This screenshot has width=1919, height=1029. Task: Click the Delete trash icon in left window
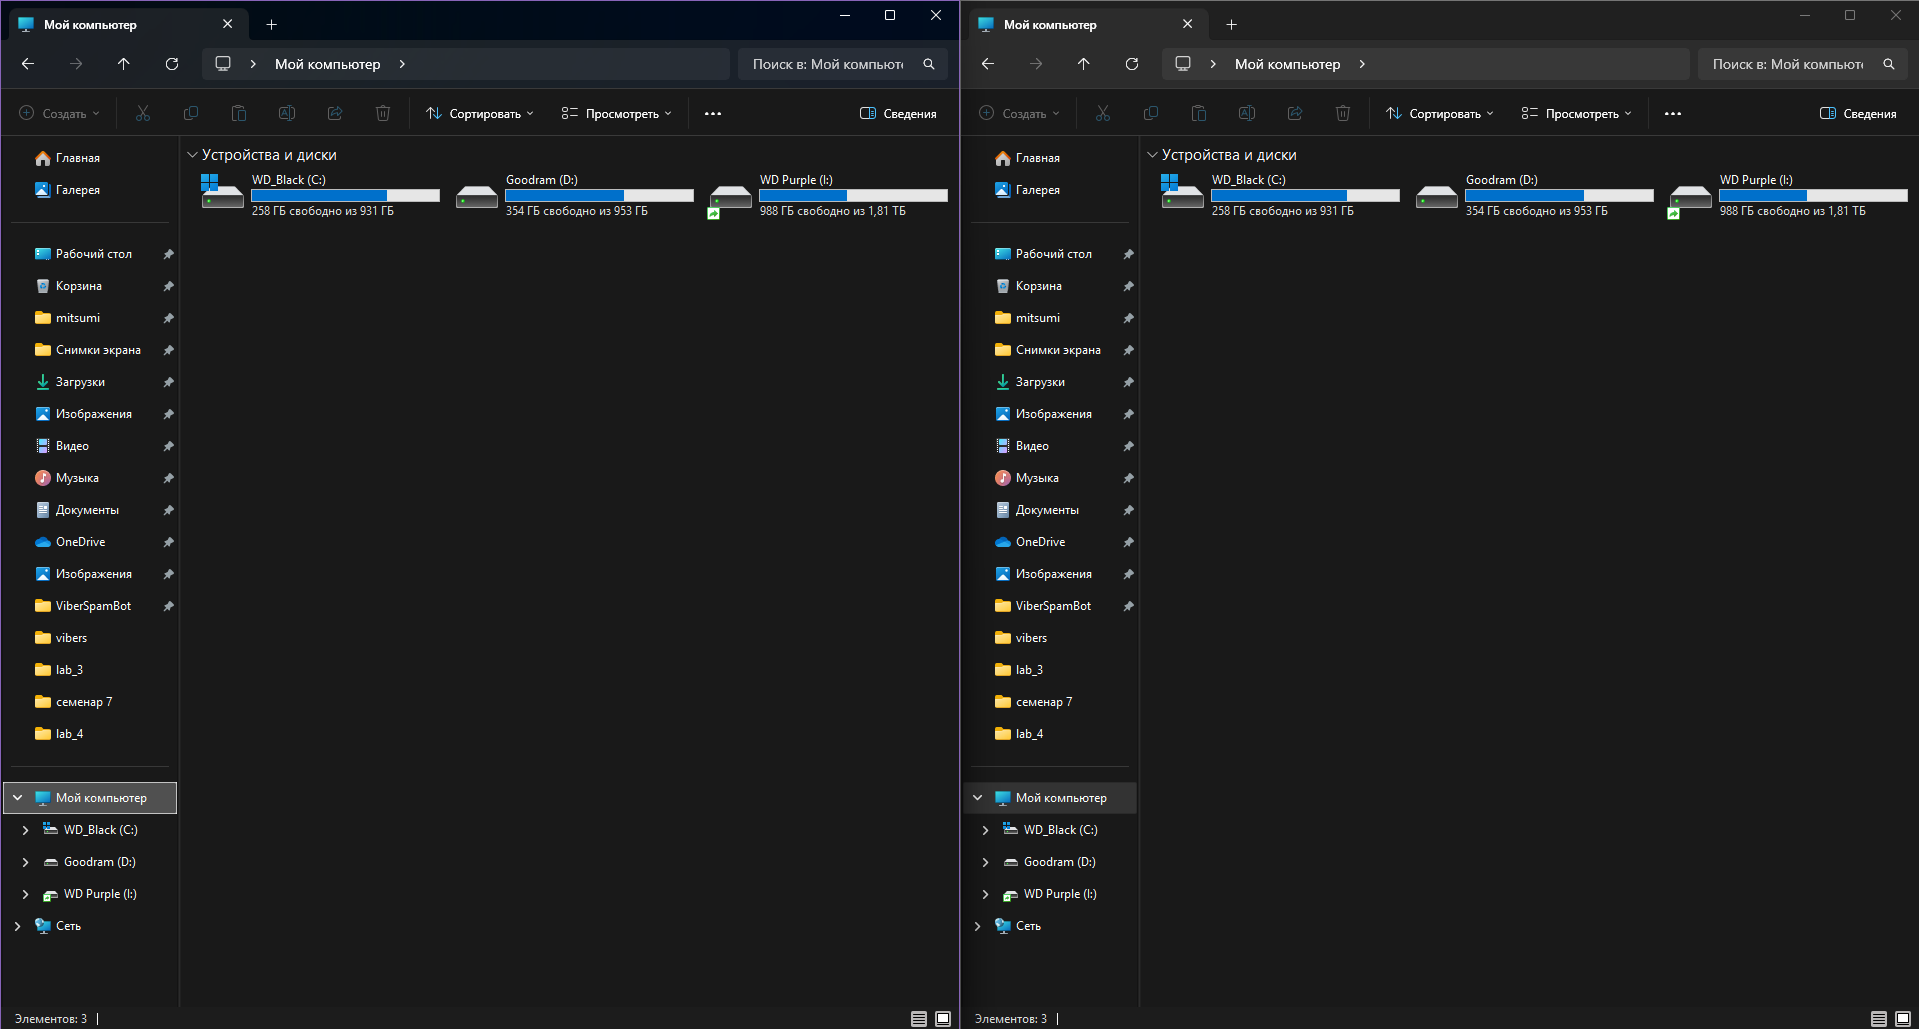(x=383, y=114)
